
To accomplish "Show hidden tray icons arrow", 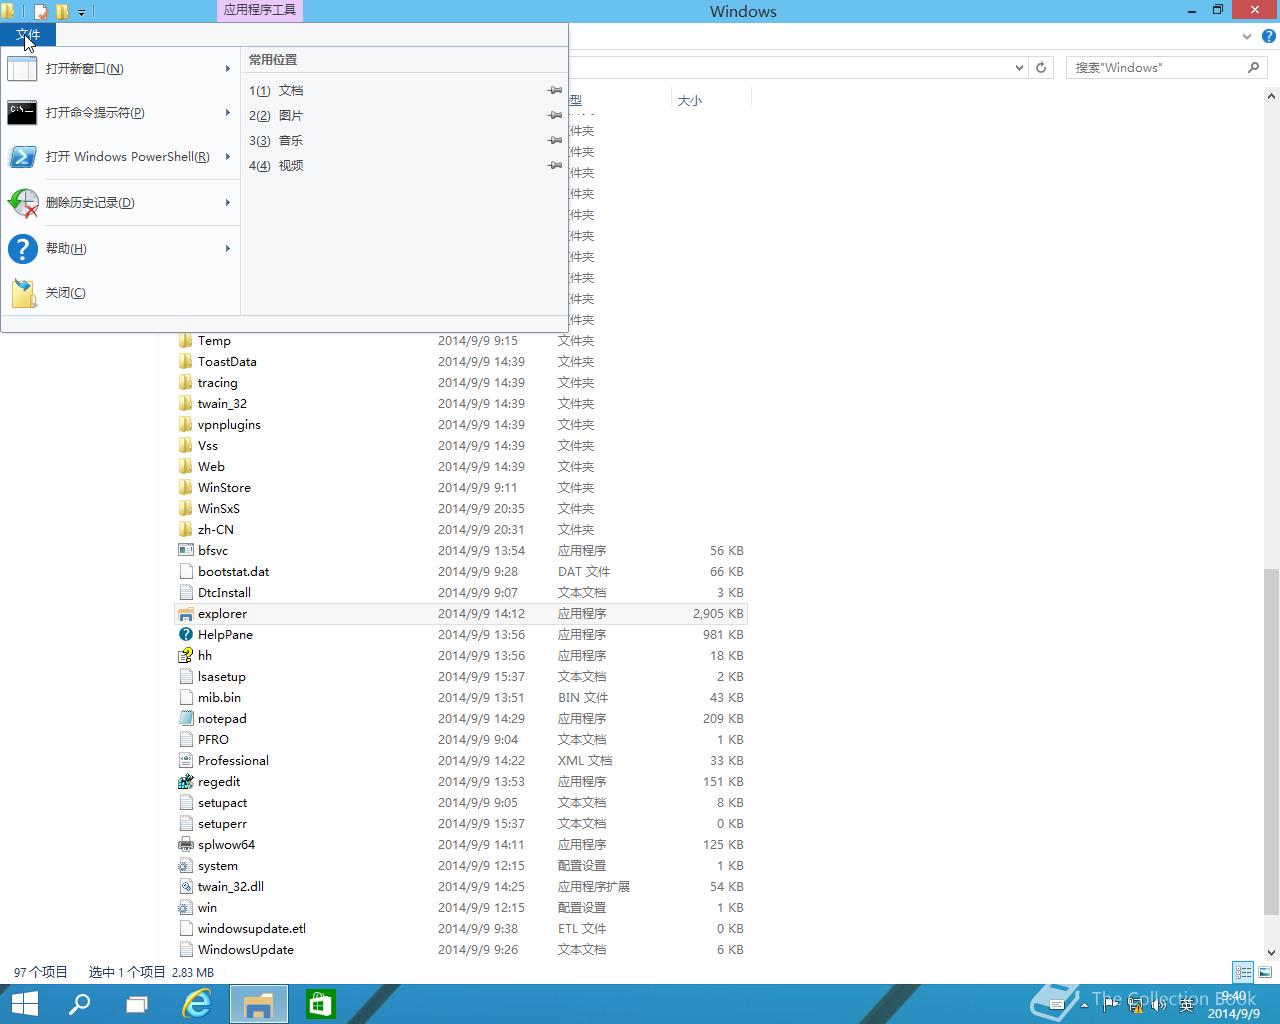I will pos(1085,1005).
